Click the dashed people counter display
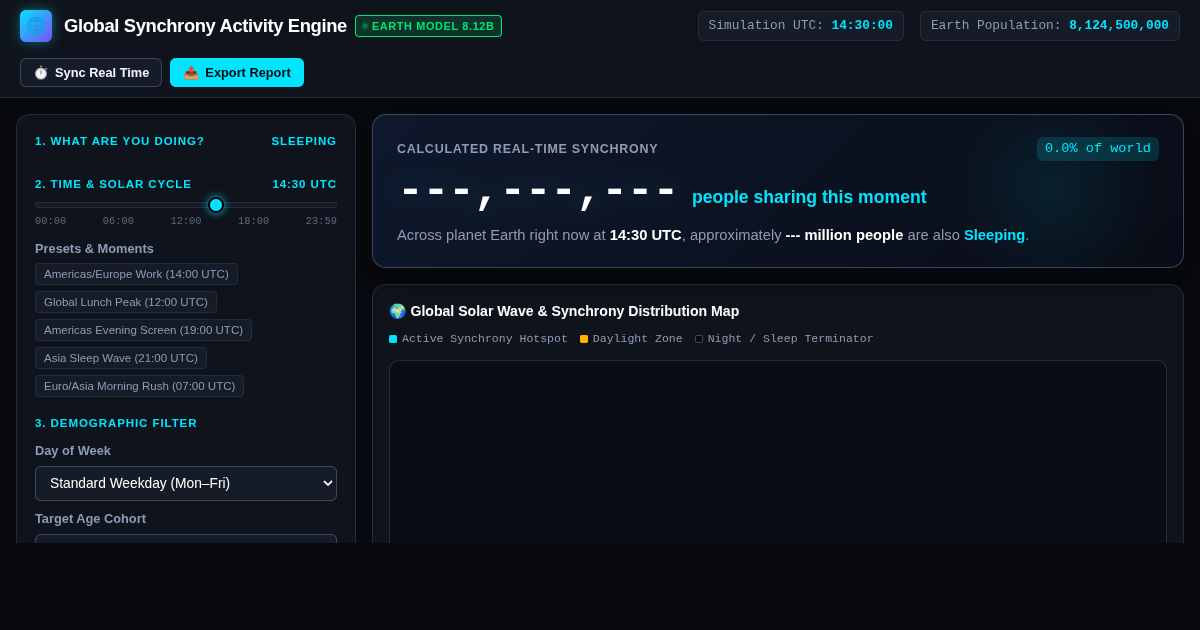The image size is (1200, 630). 538,193
